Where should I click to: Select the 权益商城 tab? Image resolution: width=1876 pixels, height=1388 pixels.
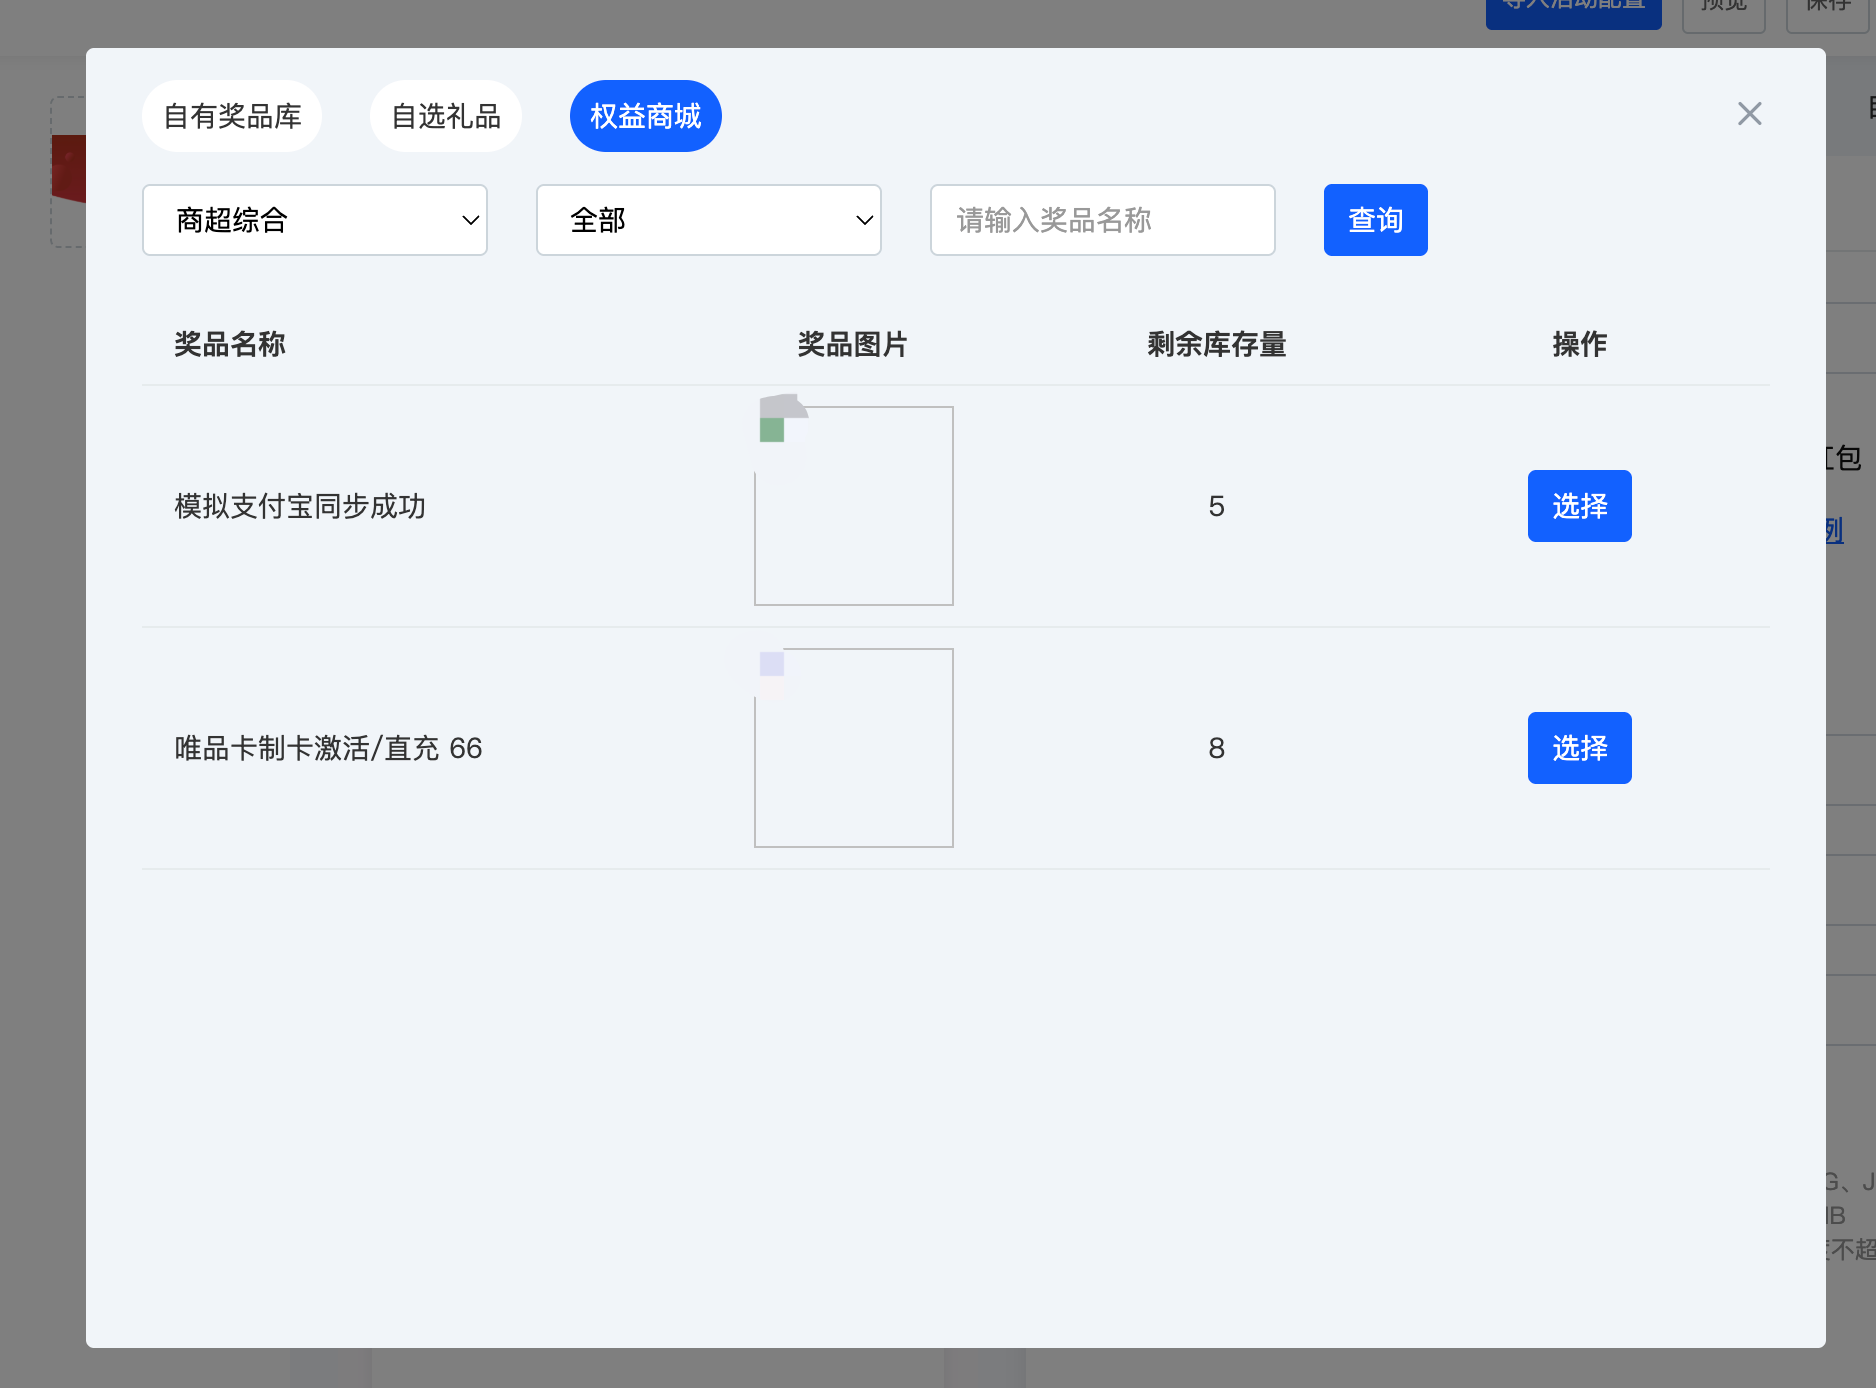click(645, 116)
